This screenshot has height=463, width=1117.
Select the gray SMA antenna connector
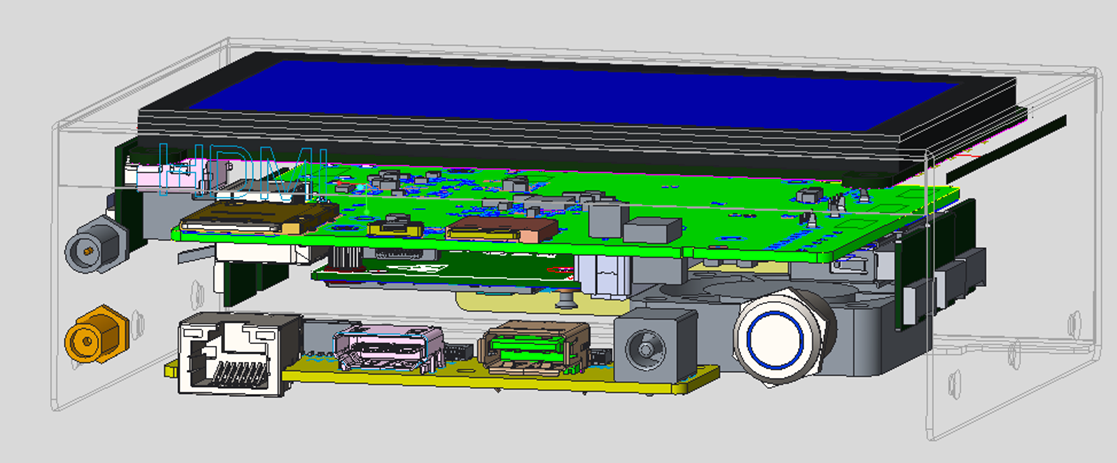tap(91, 249)
